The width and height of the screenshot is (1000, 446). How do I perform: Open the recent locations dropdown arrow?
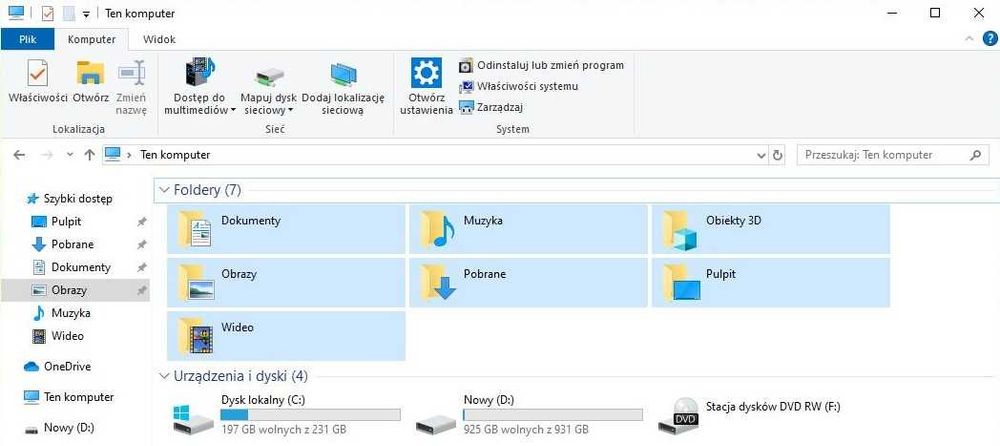click(70, 155)
